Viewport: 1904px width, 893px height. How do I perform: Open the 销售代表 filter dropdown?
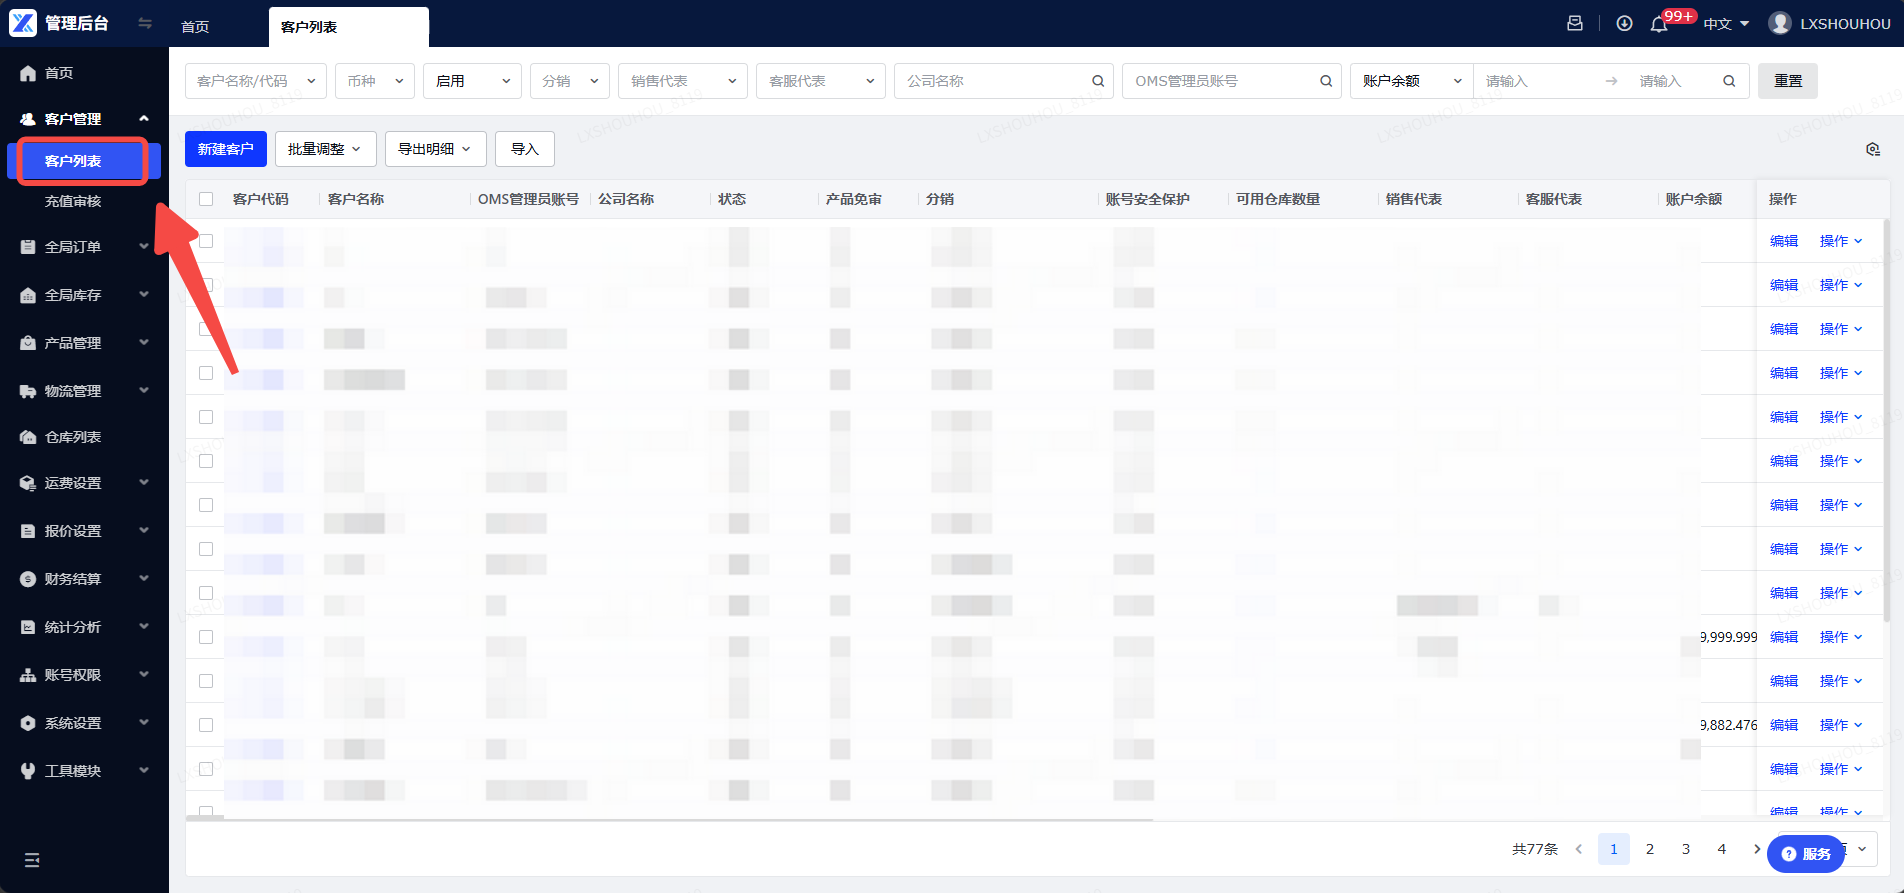683,81
